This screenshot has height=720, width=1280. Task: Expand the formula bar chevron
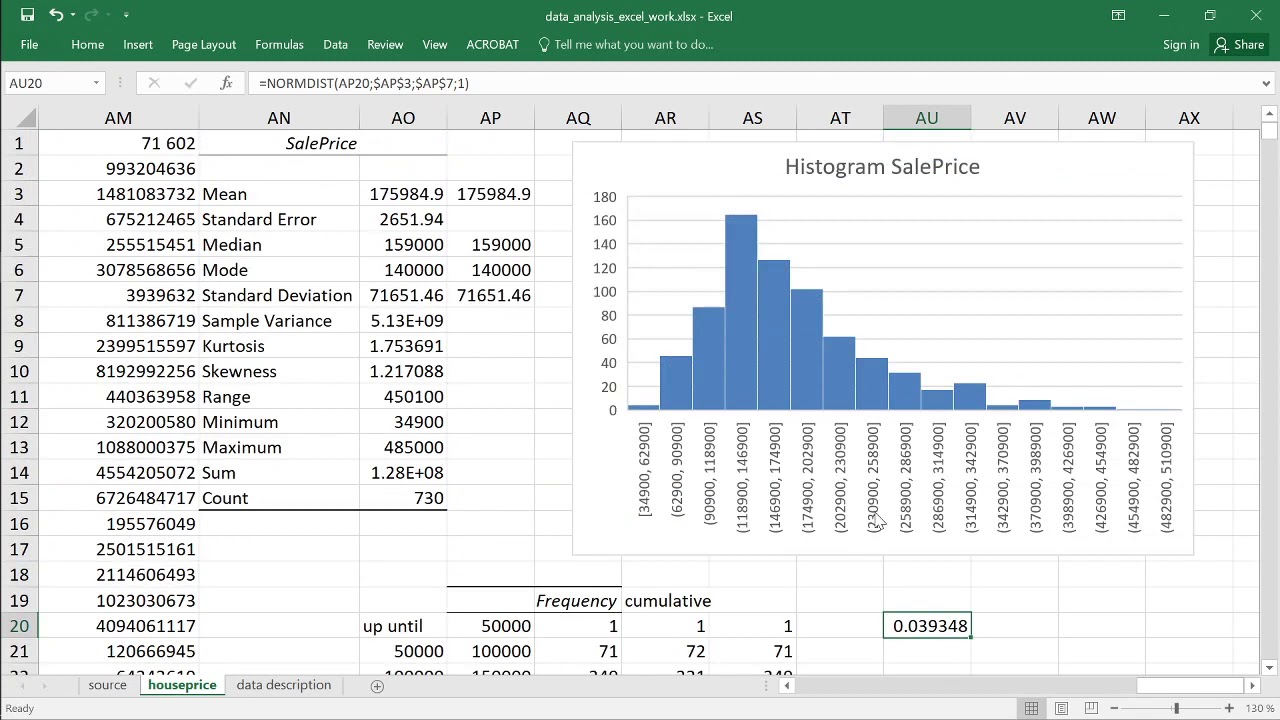click(x=1266, y=83)
